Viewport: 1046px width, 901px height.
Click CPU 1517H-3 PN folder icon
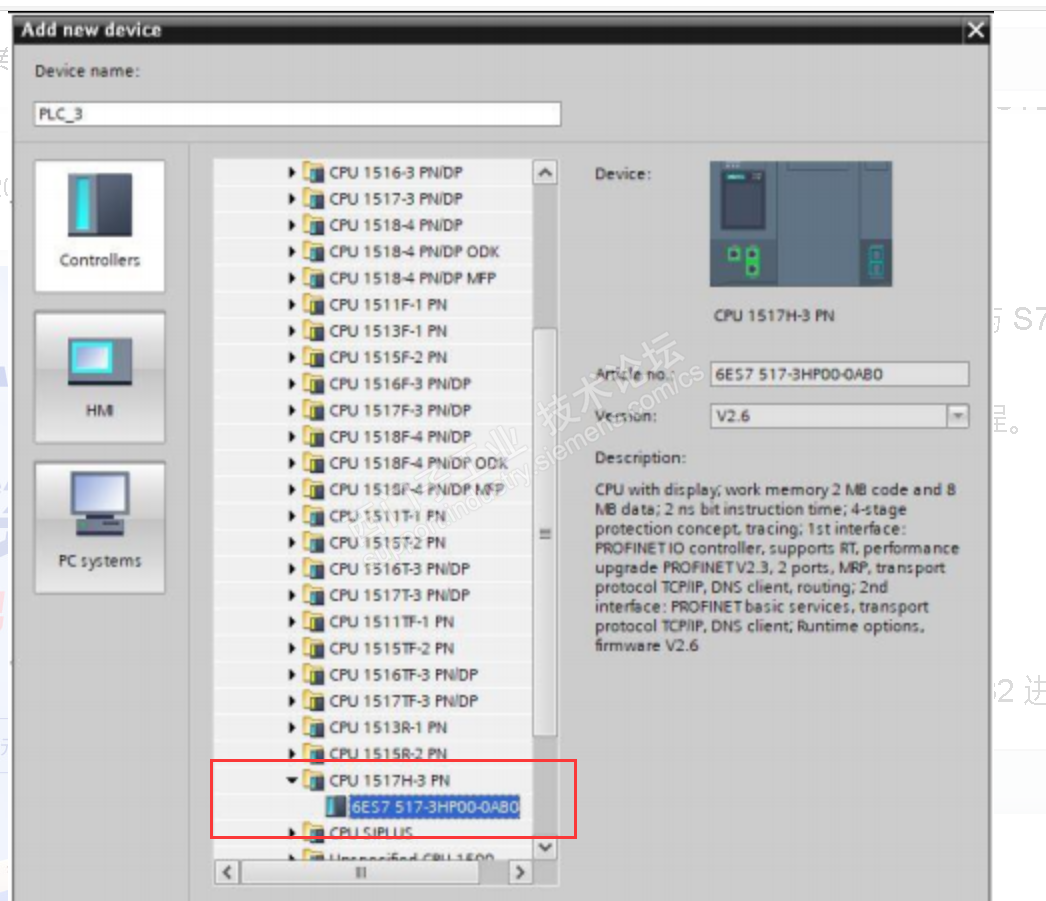tap(314, 780)
